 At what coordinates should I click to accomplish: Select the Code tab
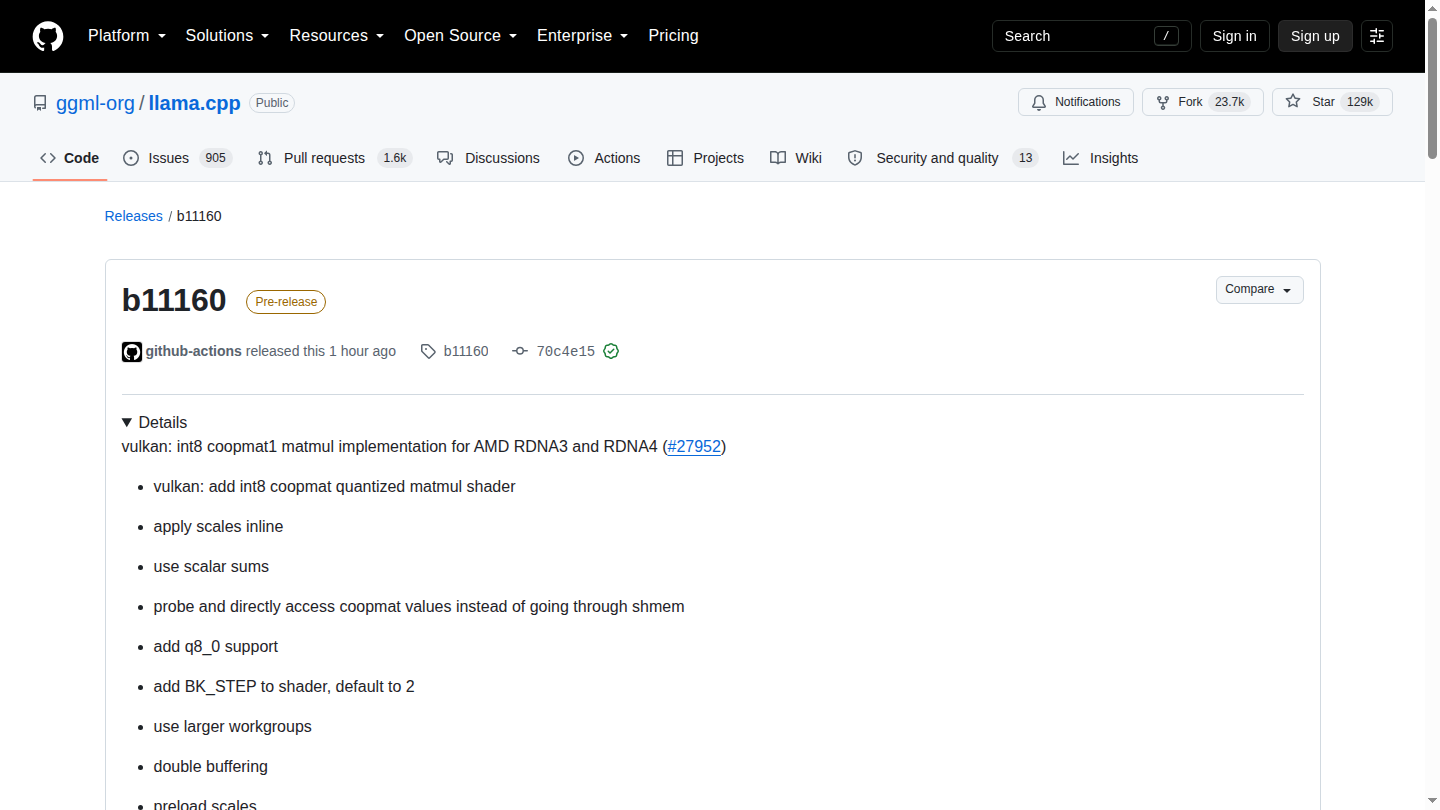pos(70,158)
